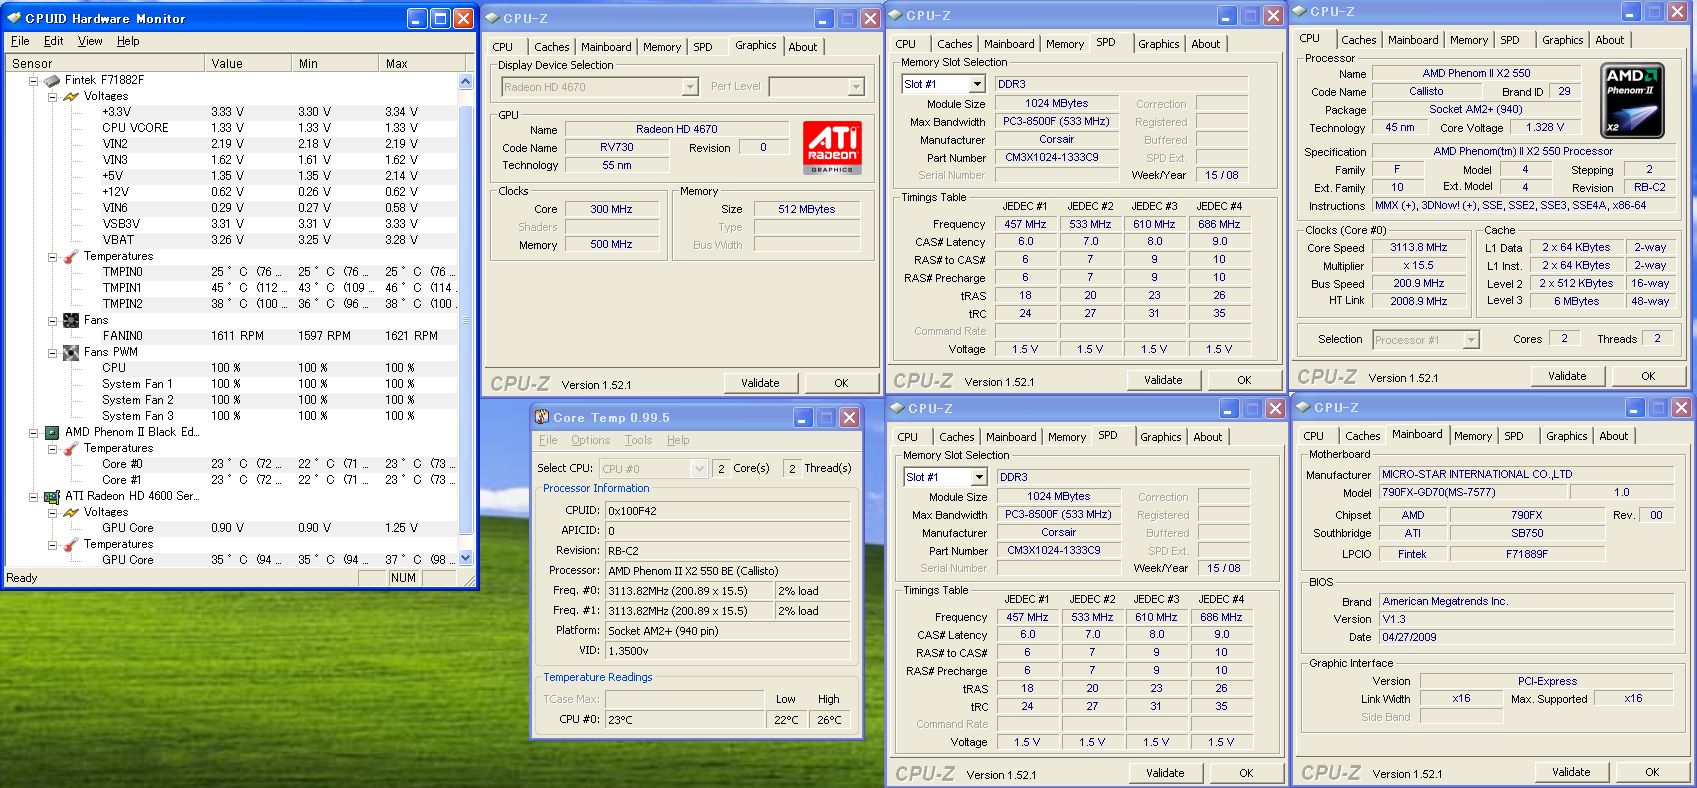
Task: Click the ATI Radeon HD 4600 graphics card icon
Action: [x=52, y=496]
